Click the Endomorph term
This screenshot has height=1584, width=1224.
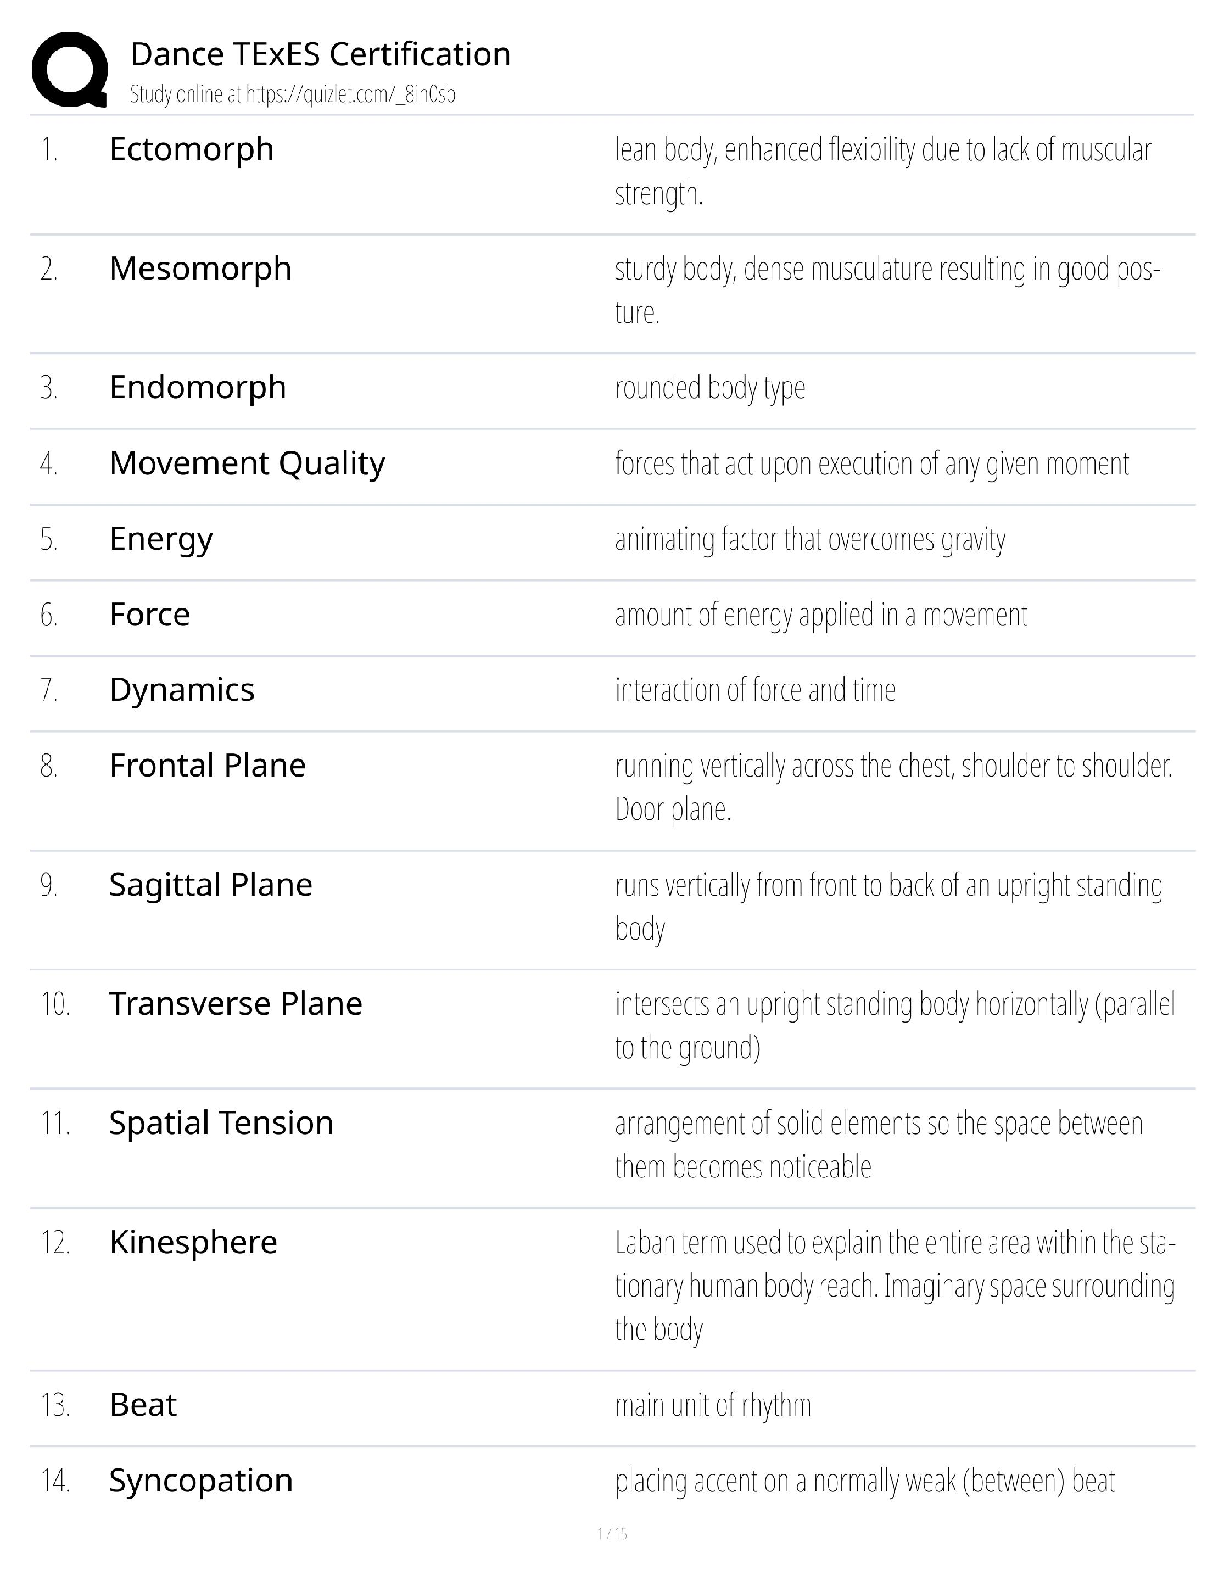coord(197,387)
